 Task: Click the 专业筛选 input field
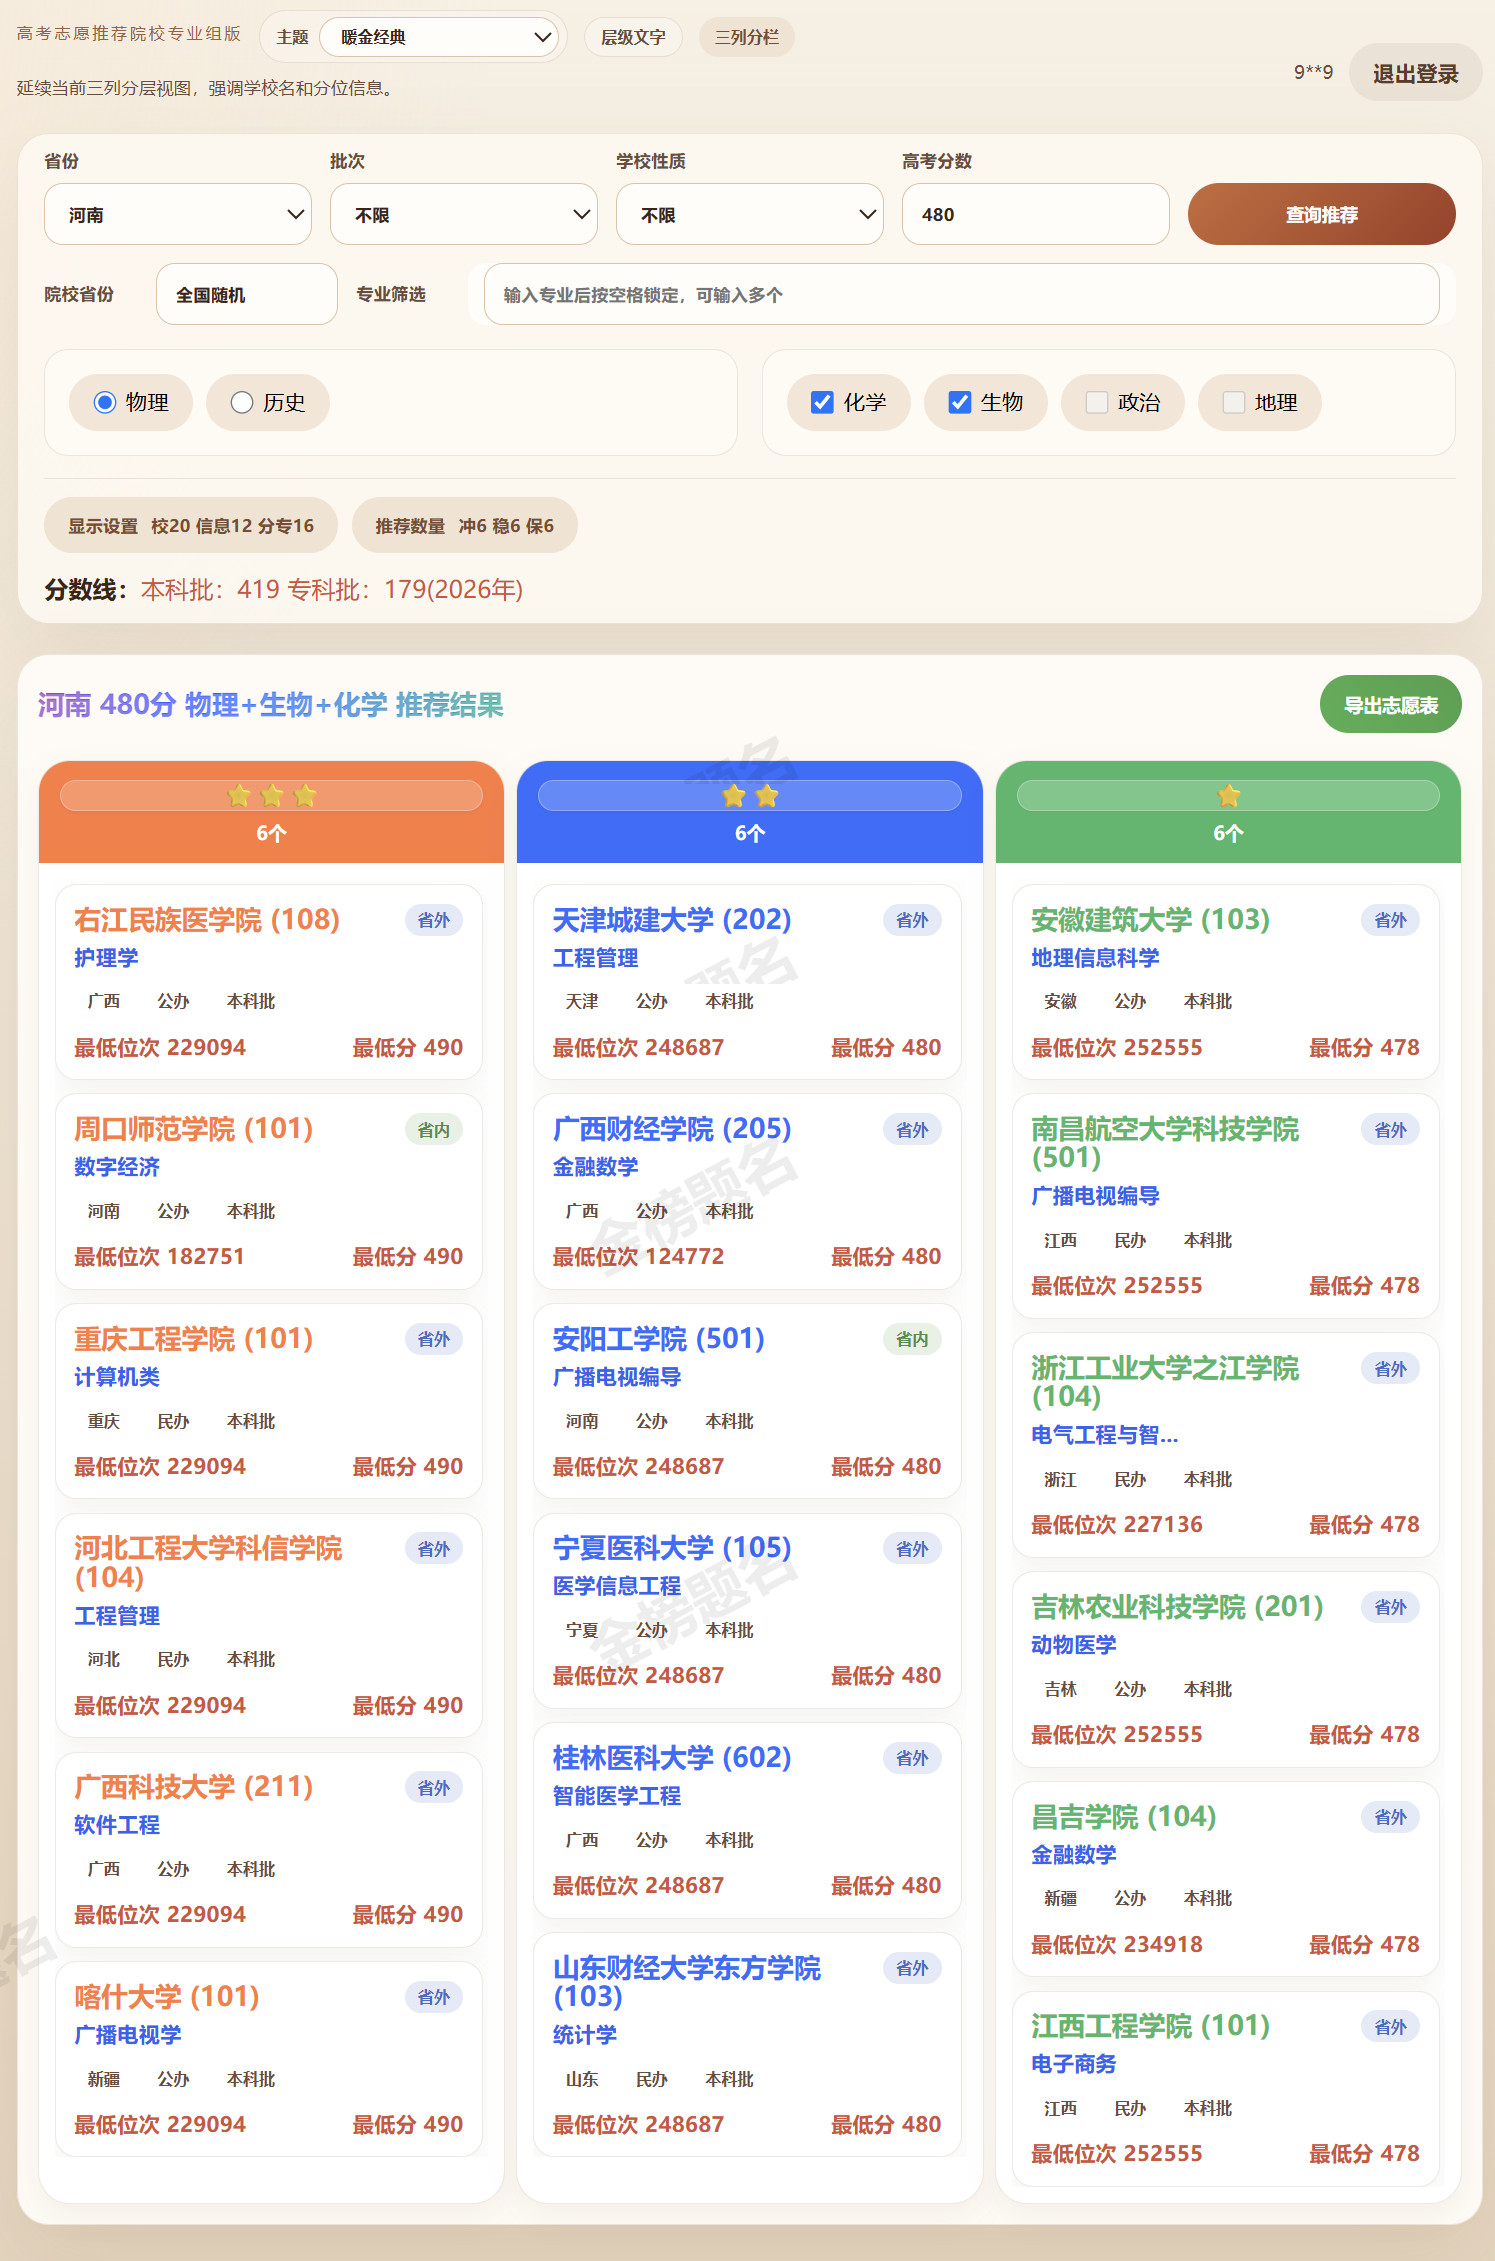tap(962, 294)
